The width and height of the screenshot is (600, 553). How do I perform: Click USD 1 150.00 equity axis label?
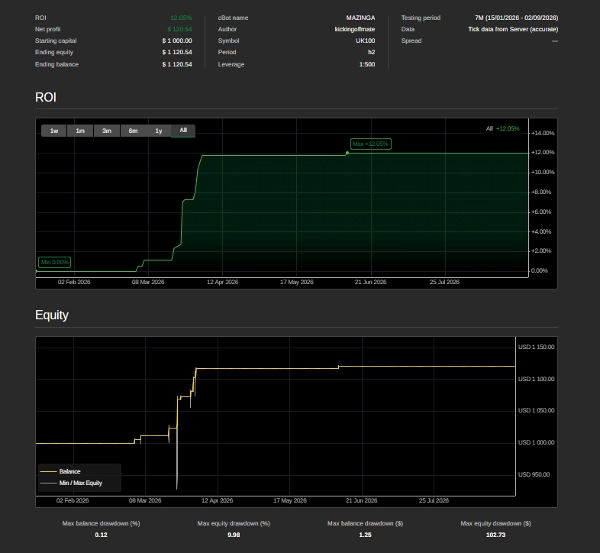[536, 347]
